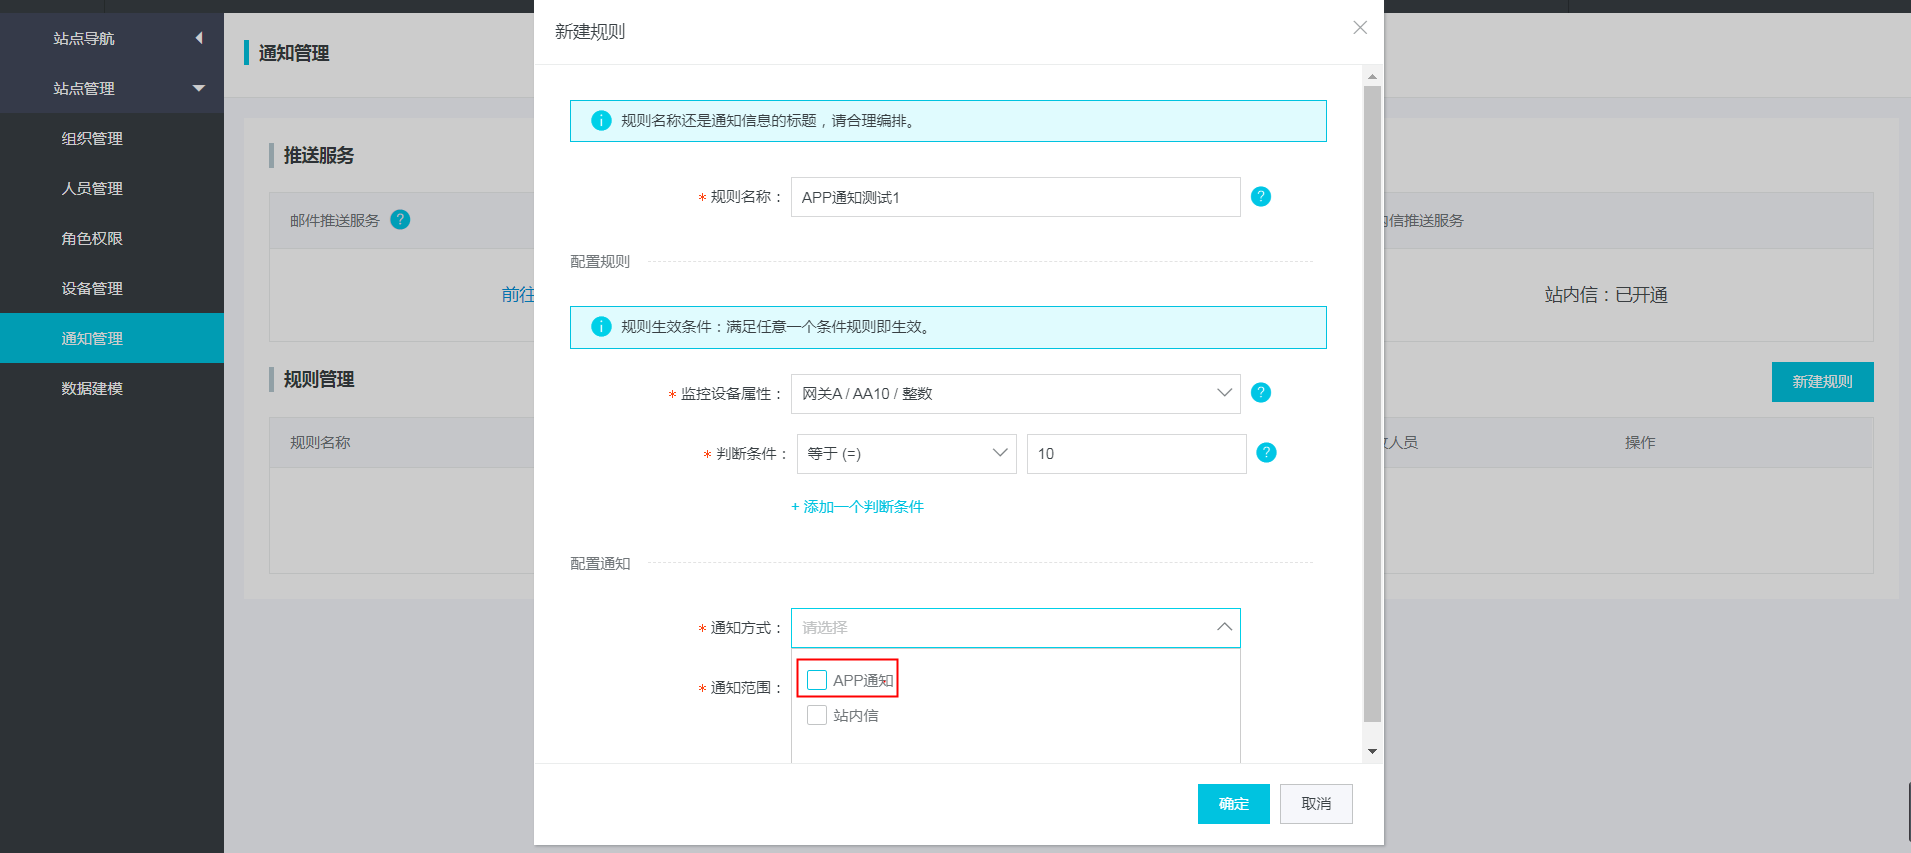Check the APP通知 checkbox
Viewport: 1911px width, 853px height.
tap(817, 680)
